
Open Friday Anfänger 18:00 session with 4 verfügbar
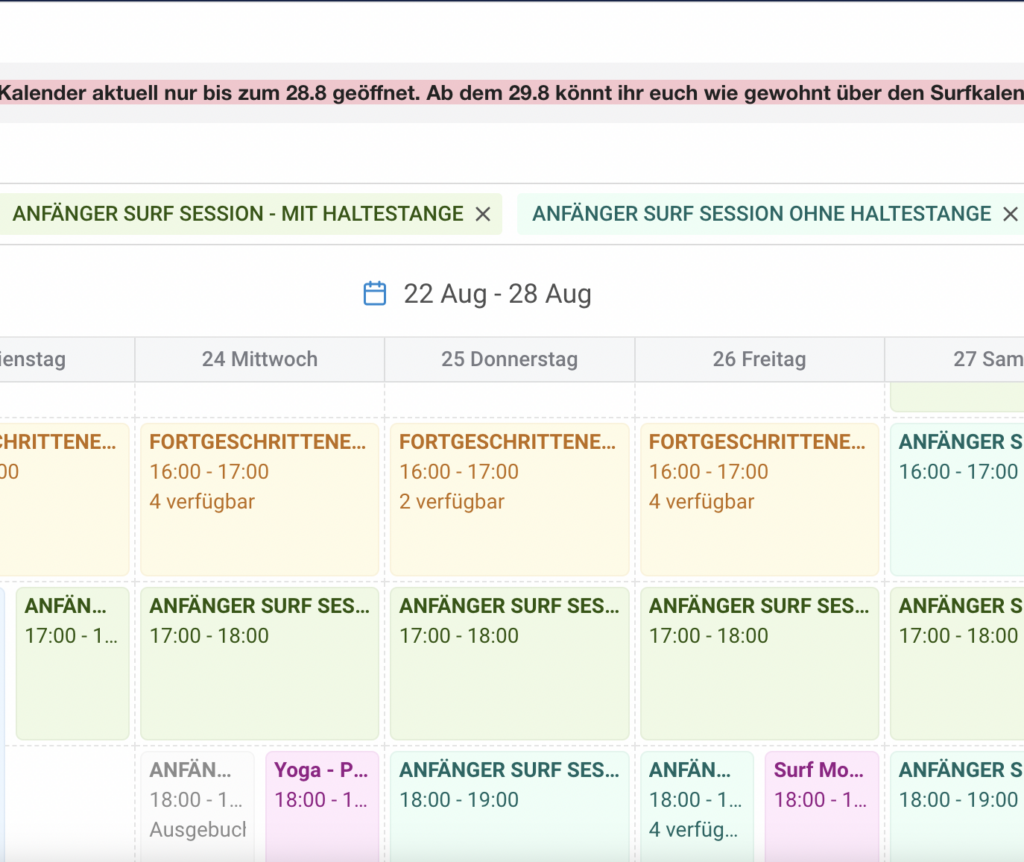pyautogui.click(x=697, y=806)
